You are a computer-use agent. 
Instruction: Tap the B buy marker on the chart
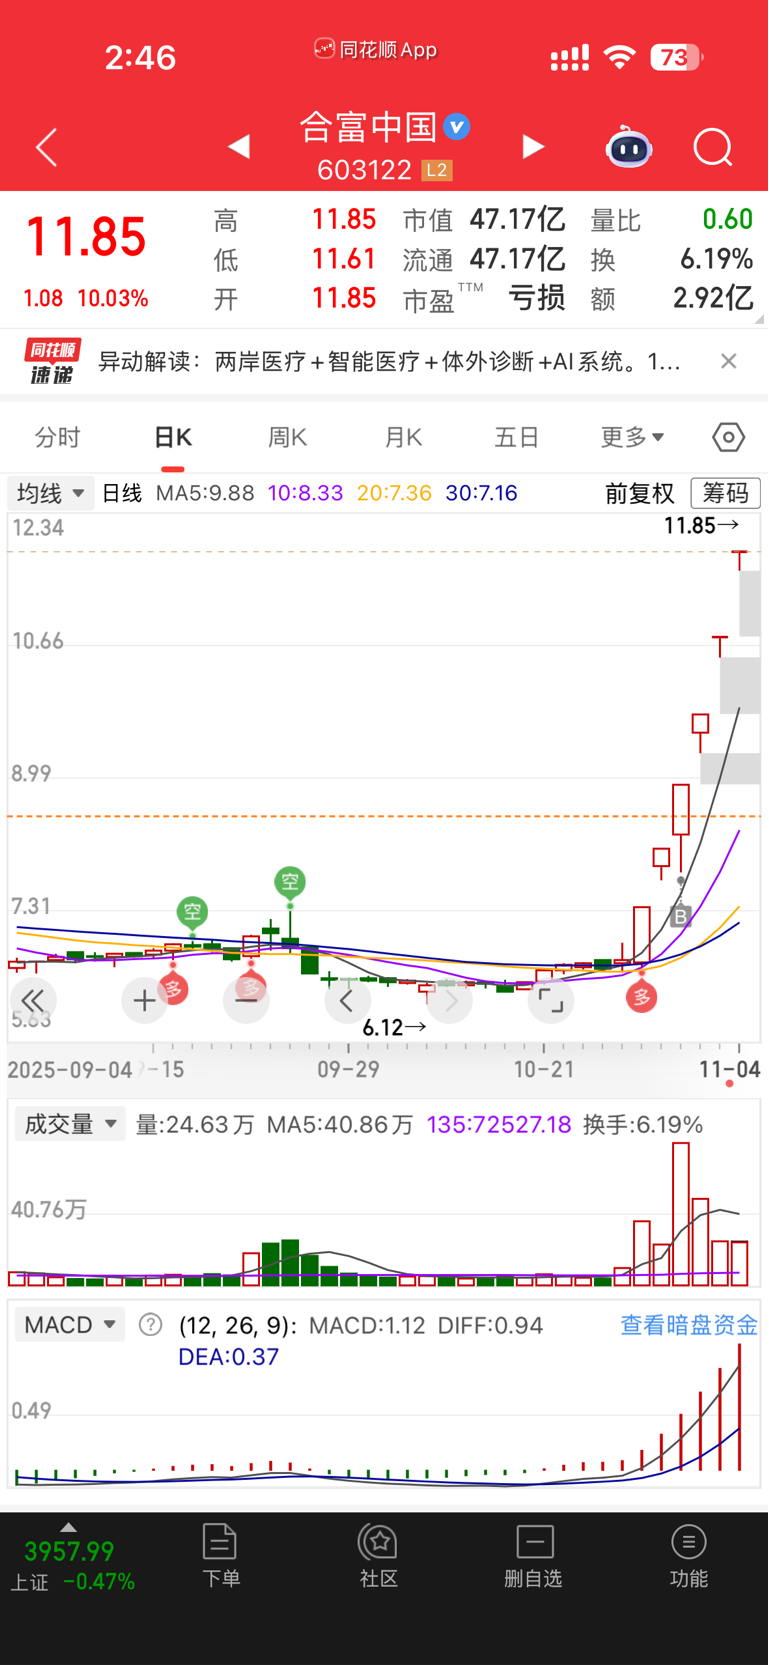click(681, 915)
